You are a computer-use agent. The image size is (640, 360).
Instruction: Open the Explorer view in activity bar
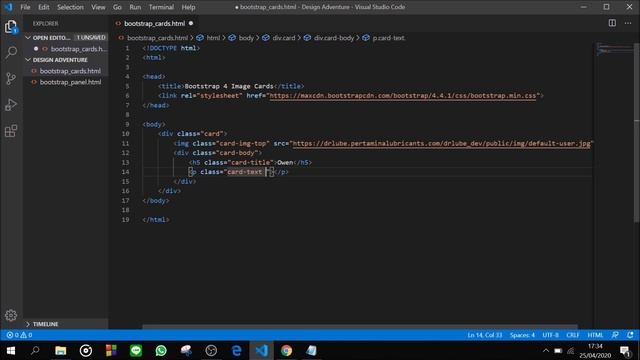tap(11, 27)
